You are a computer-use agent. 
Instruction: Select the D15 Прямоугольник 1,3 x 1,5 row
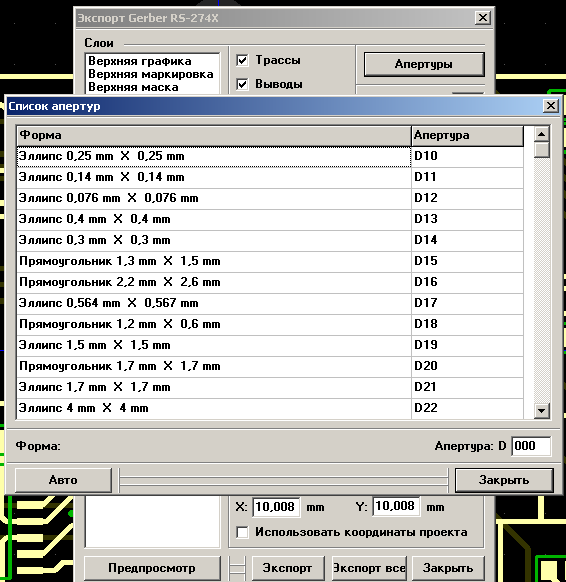(x=270, y=262)
